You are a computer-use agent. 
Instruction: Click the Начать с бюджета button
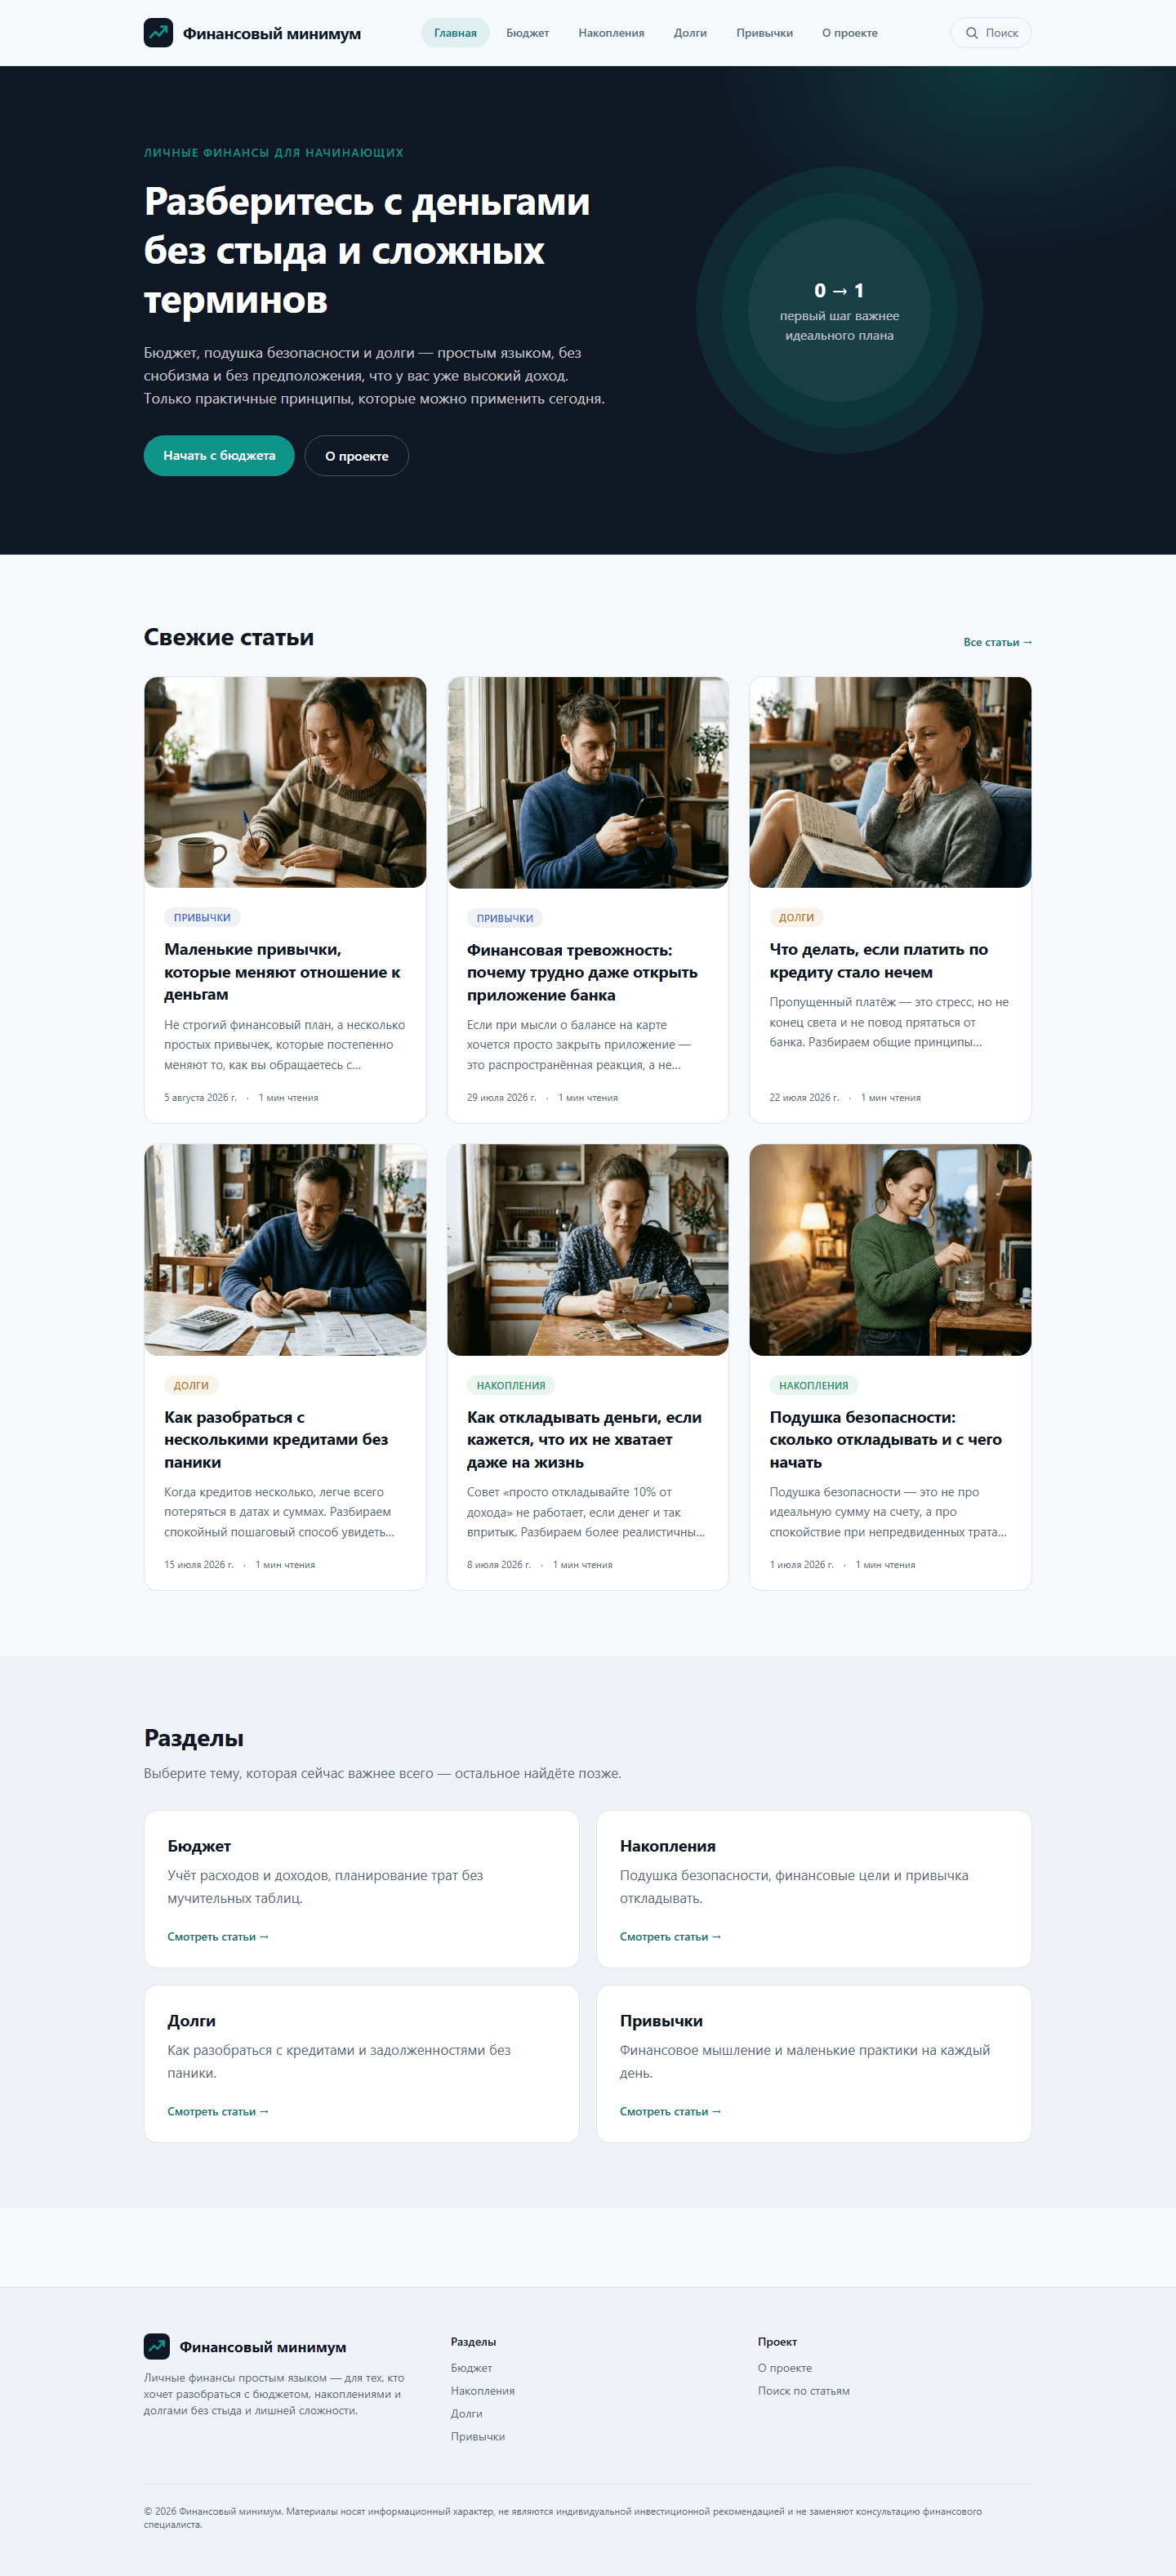[219, 455]
